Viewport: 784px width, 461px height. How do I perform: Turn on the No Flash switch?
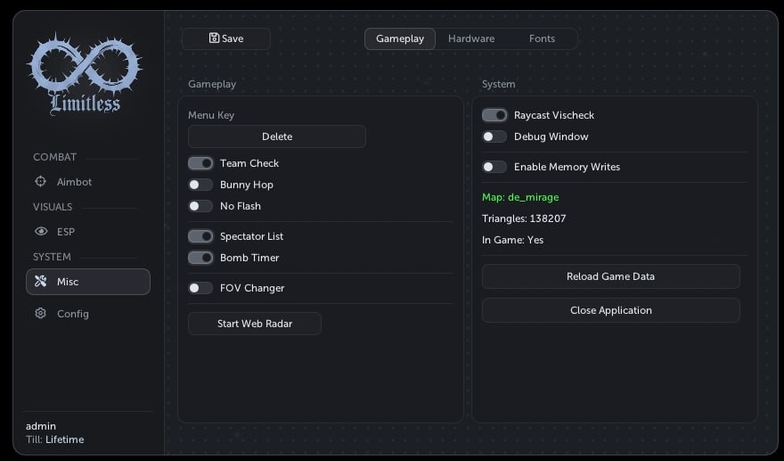[200, 206]
